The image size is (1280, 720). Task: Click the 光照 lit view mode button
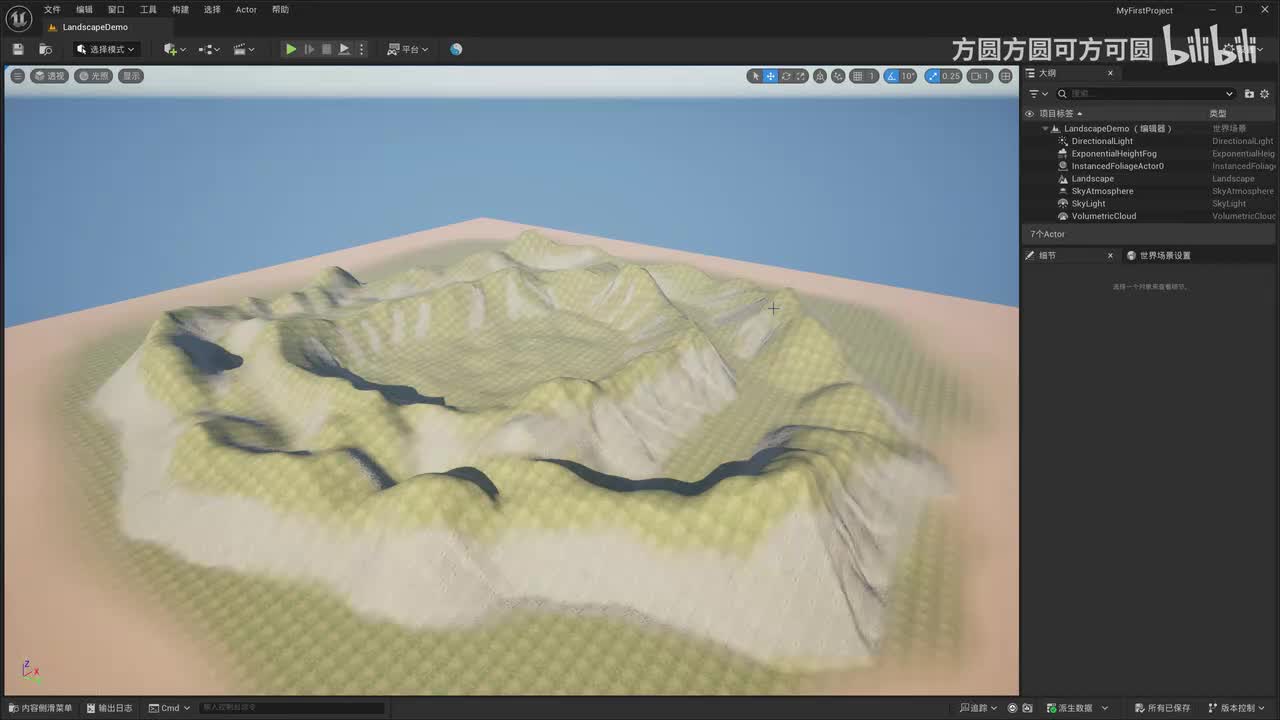click(x=93, y=76)
